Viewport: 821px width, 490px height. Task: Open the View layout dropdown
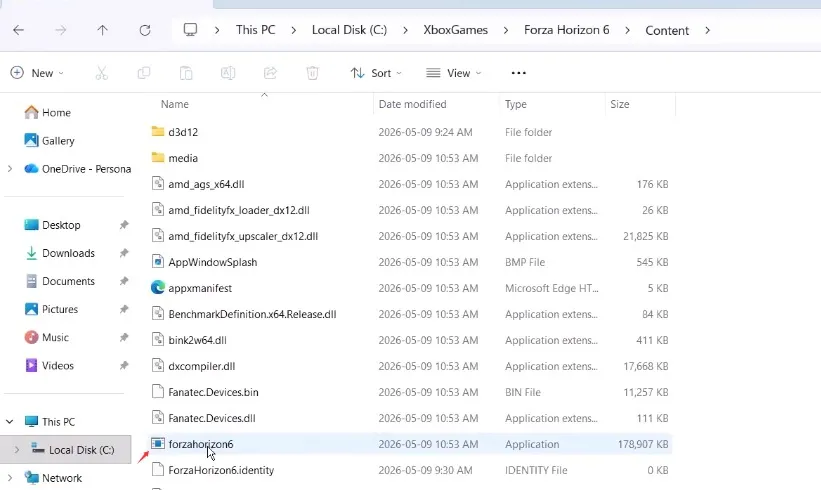pos(453,73)
